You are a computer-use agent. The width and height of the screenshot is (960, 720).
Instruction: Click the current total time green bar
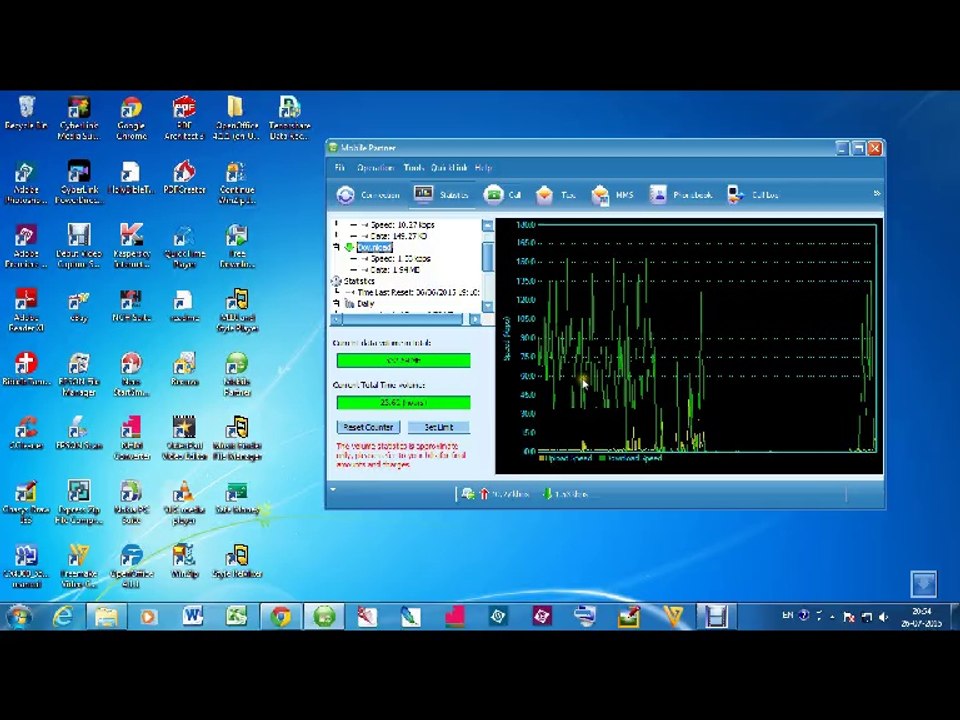403,403
